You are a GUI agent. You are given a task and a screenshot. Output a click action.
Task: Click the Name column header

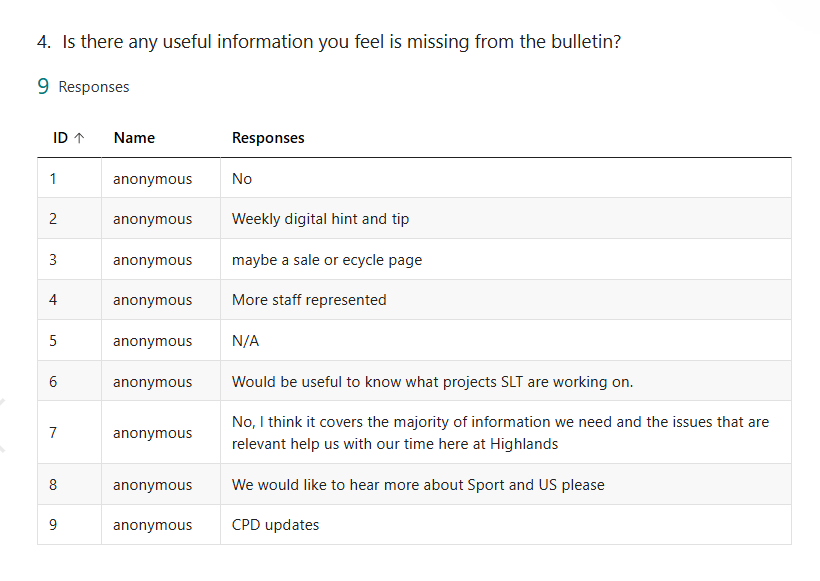point(134,138)
